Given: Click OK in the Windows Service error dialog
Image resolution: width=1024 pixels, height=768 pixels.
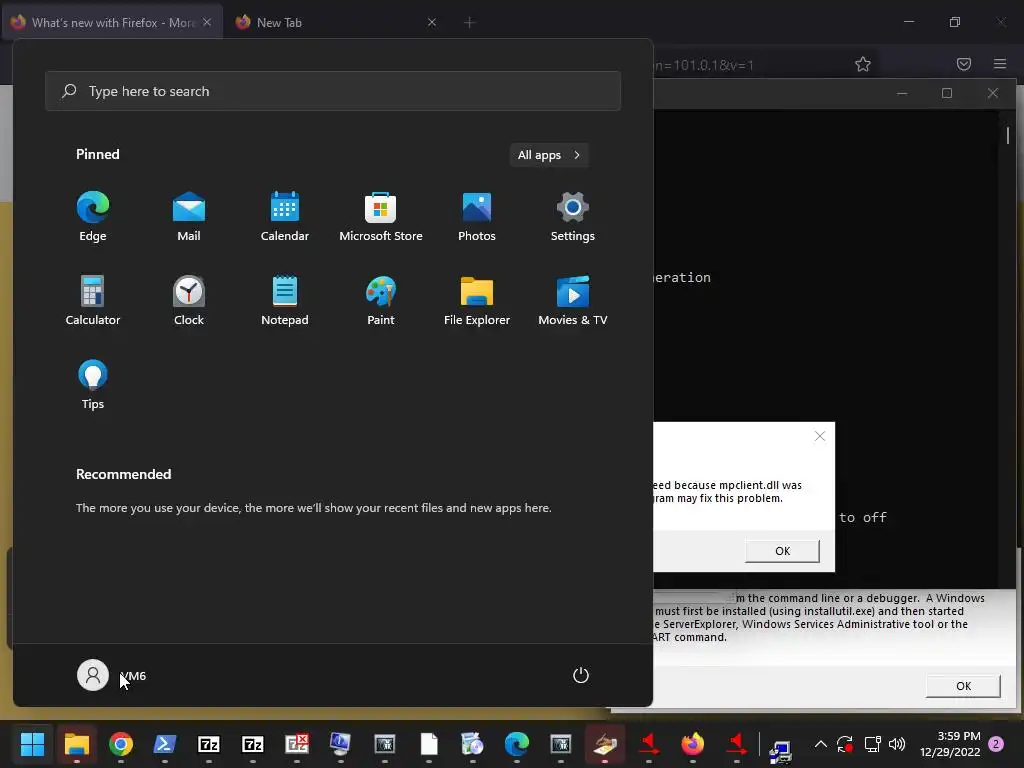Looking at the screenshot, I should click(x=963, y=686).
